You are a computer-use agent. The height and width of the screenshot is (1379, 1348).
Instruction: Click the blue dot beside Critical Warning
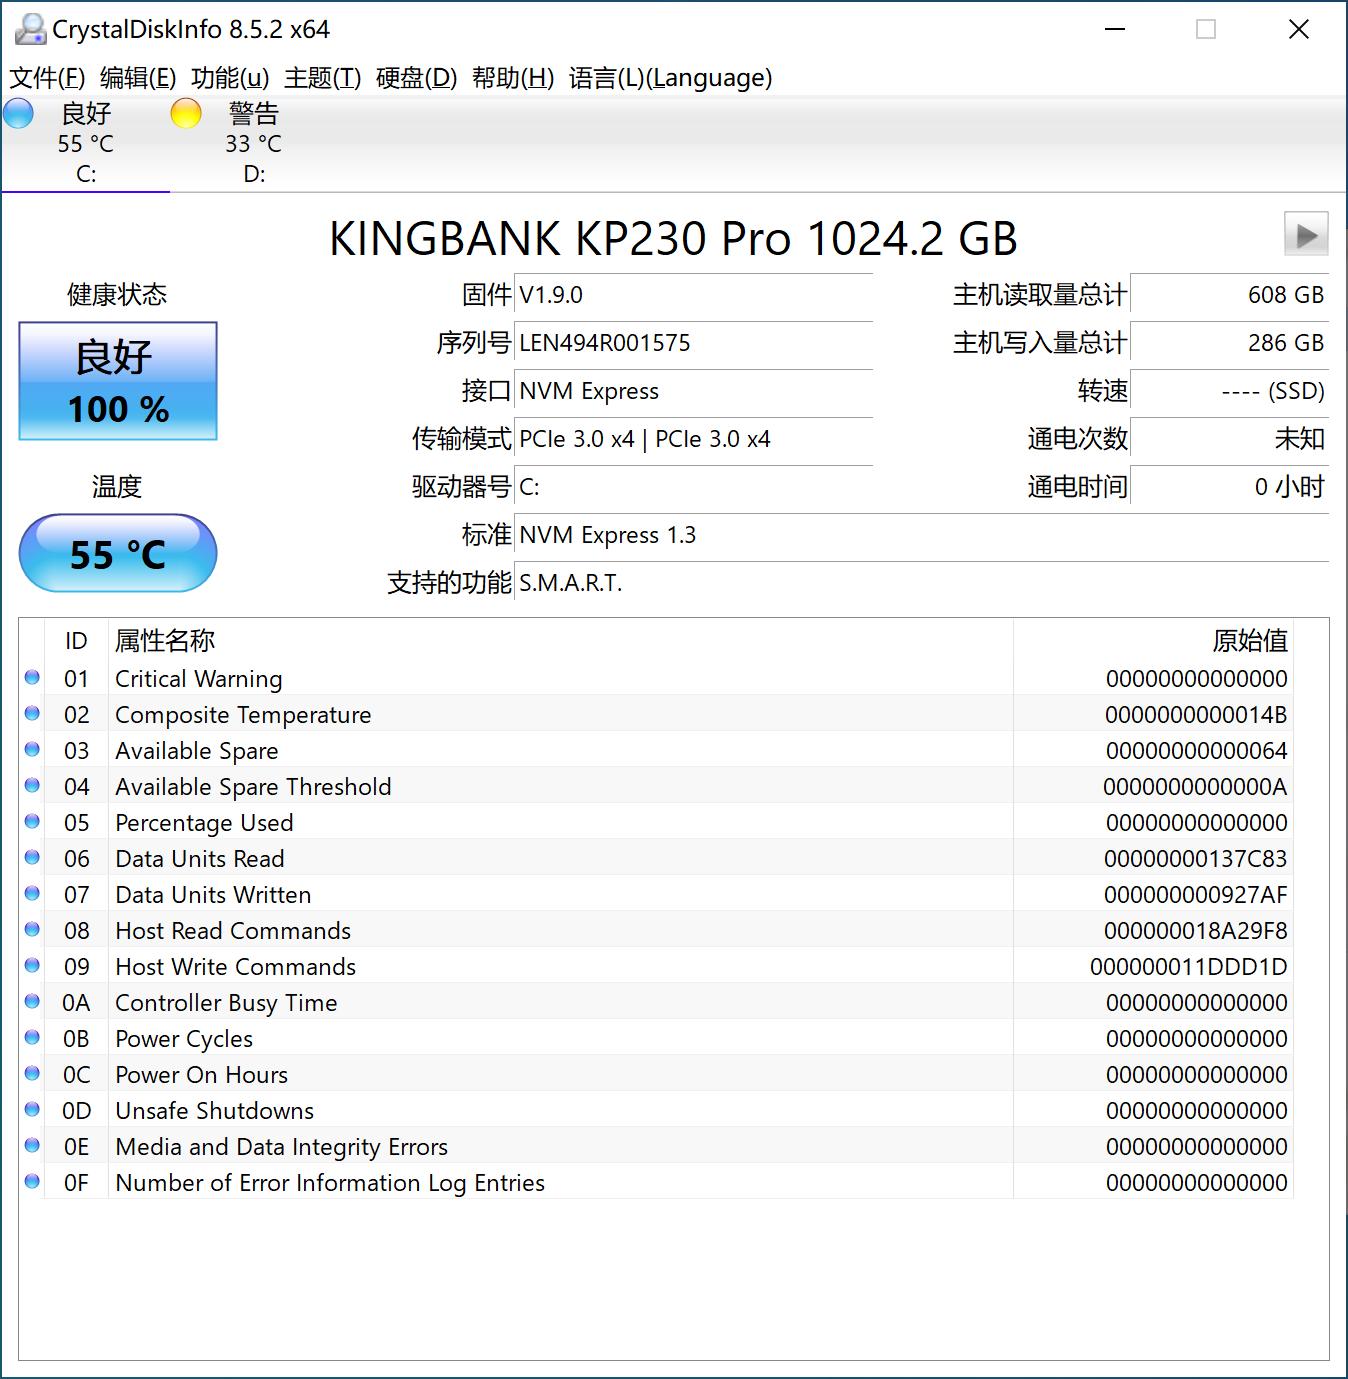click(32, 676)
